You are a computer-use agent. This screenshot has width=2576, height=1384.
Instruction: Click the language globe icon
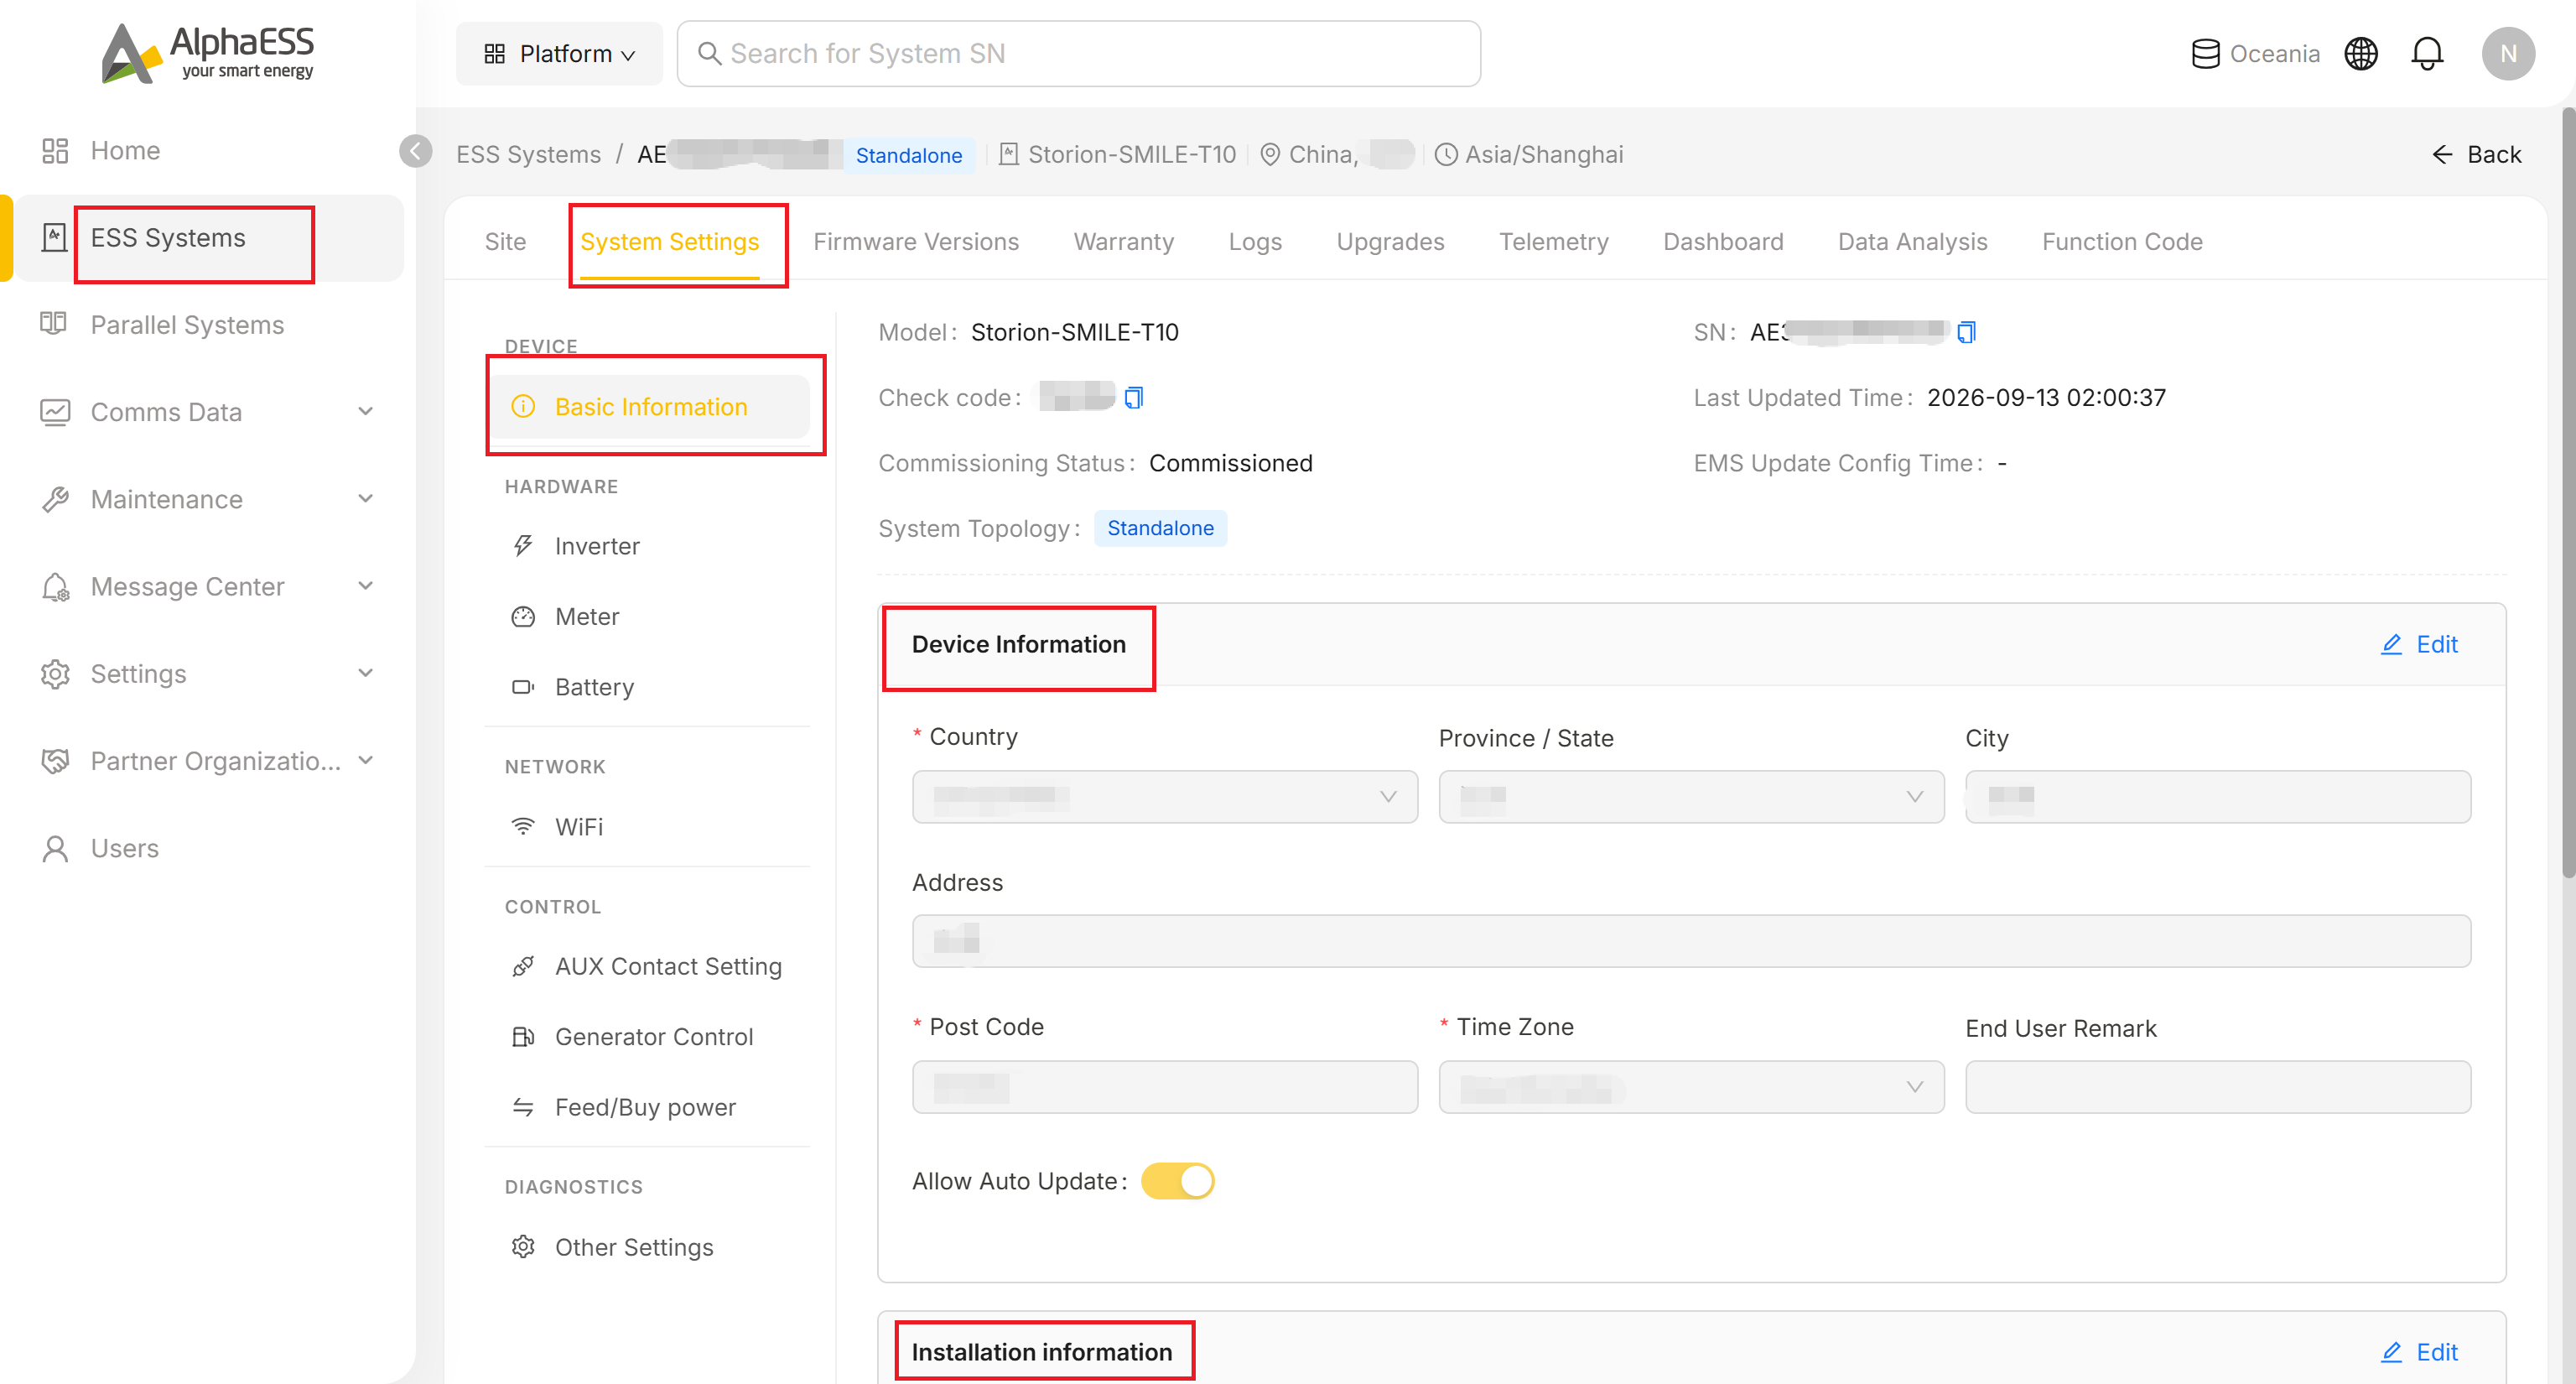[x=2361, y=53]
